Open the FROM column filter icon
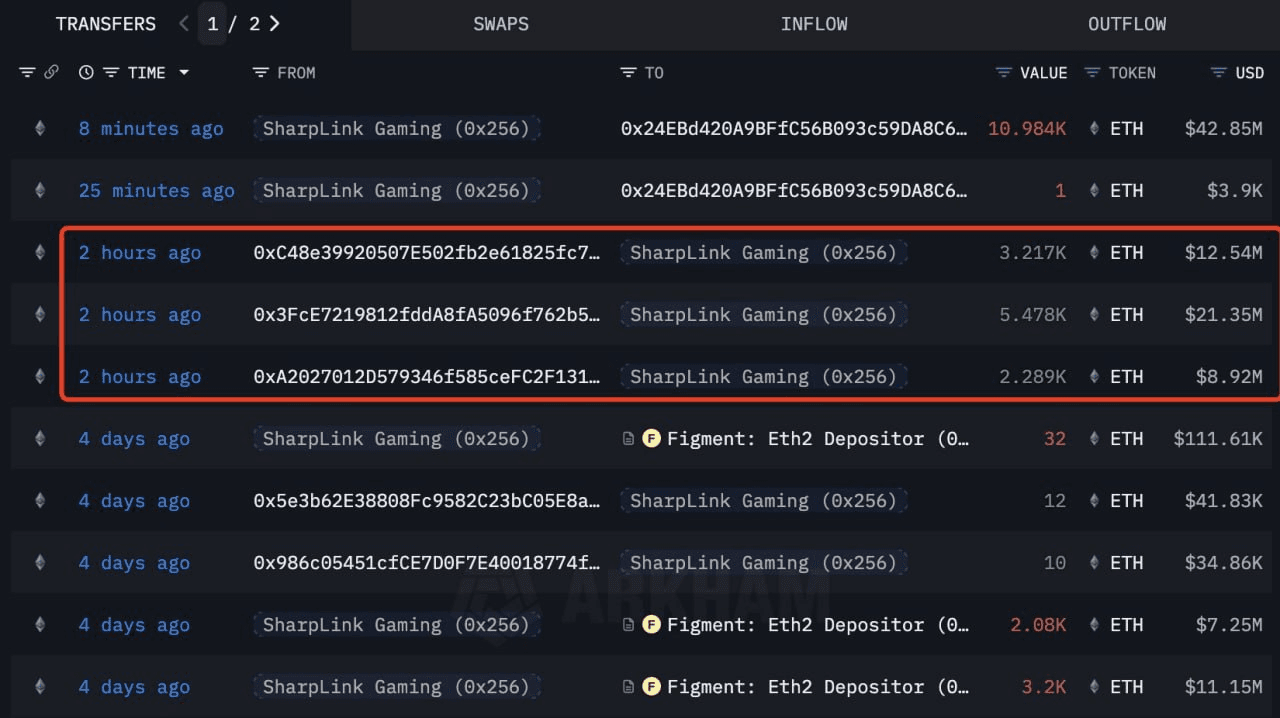The width and height of the screenshot is (1280, 718). point(261,72)
